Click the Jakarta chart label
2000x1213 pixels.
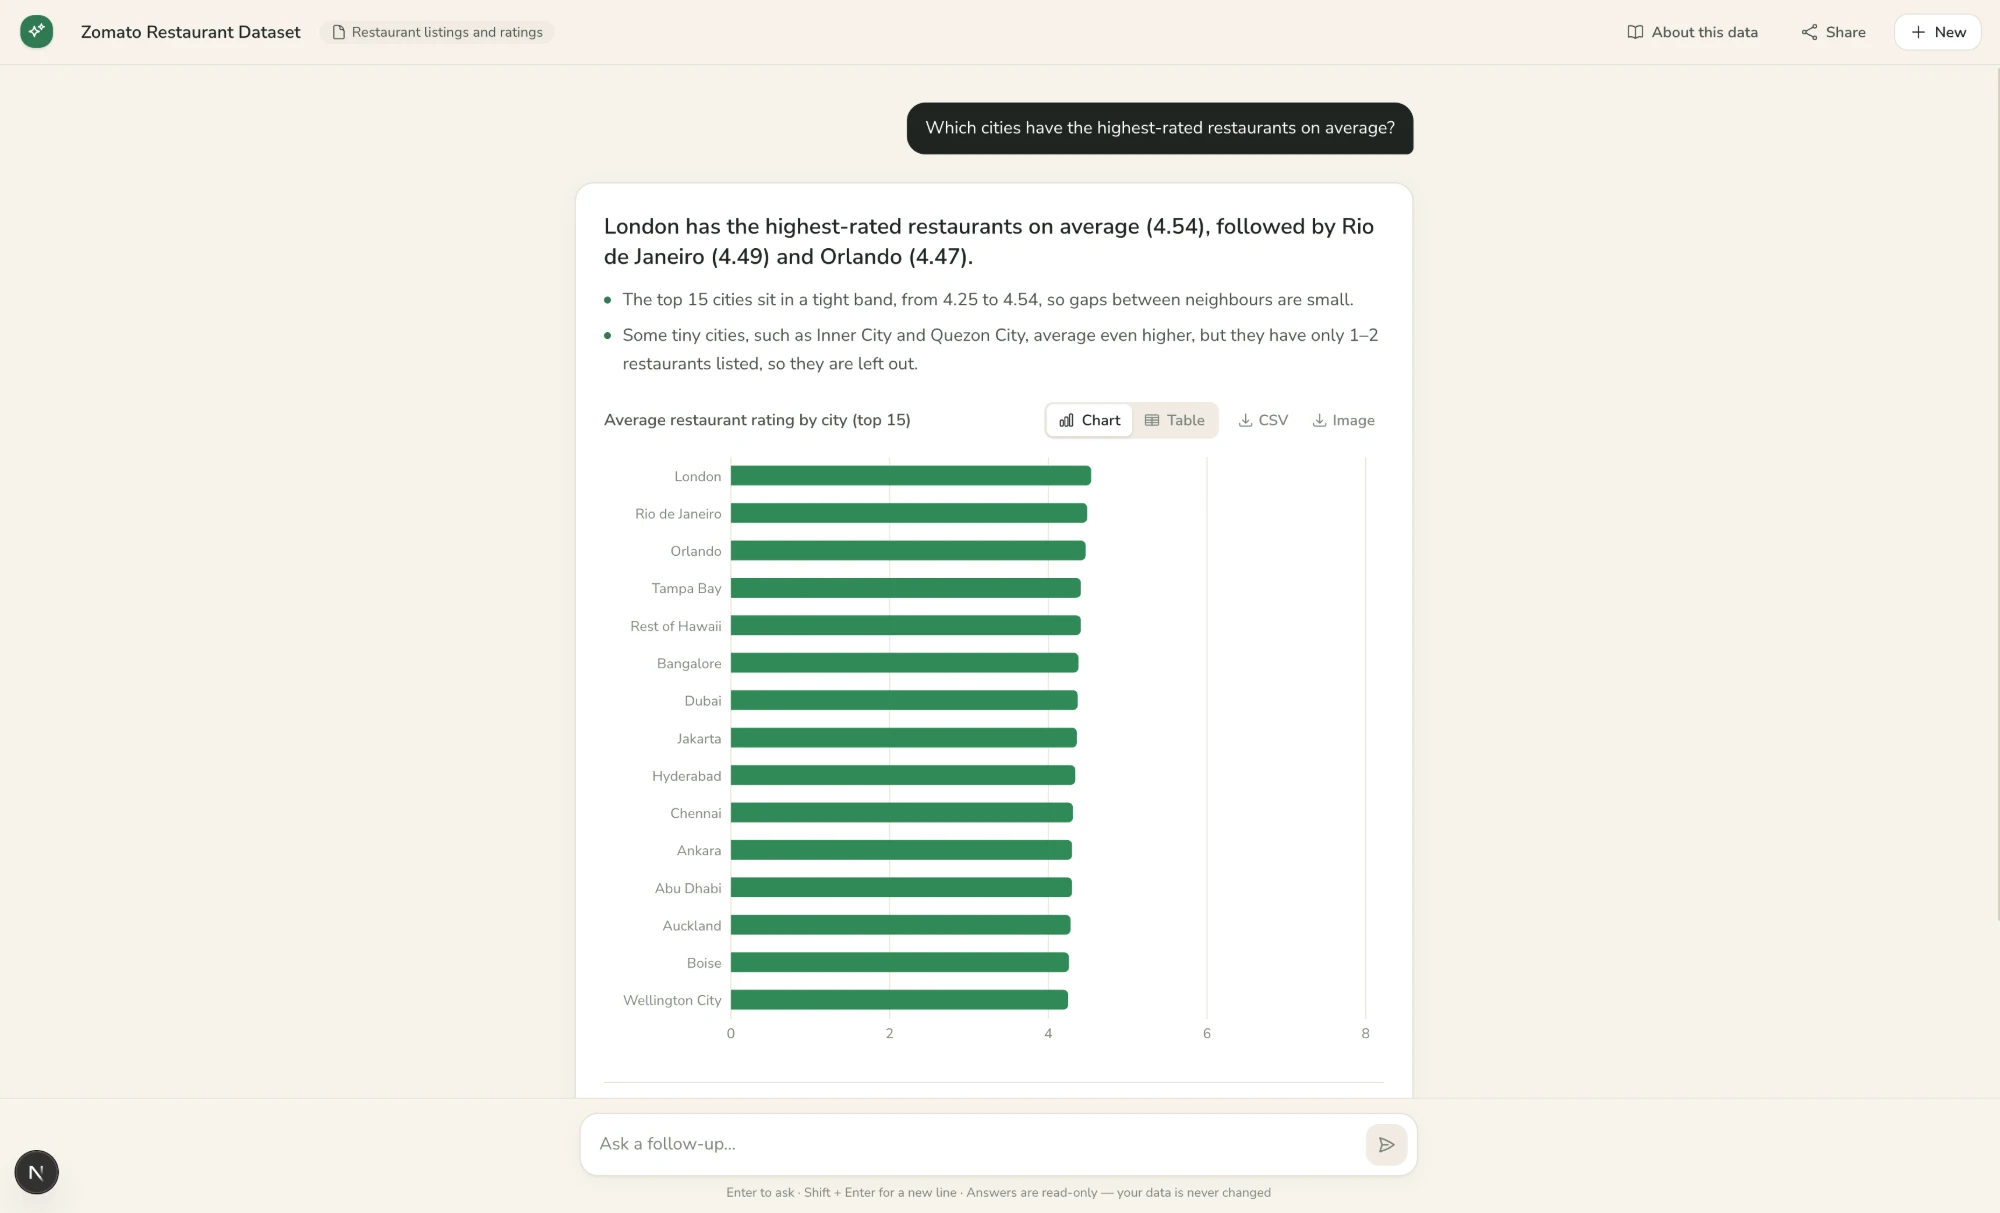tap(699, 739)
